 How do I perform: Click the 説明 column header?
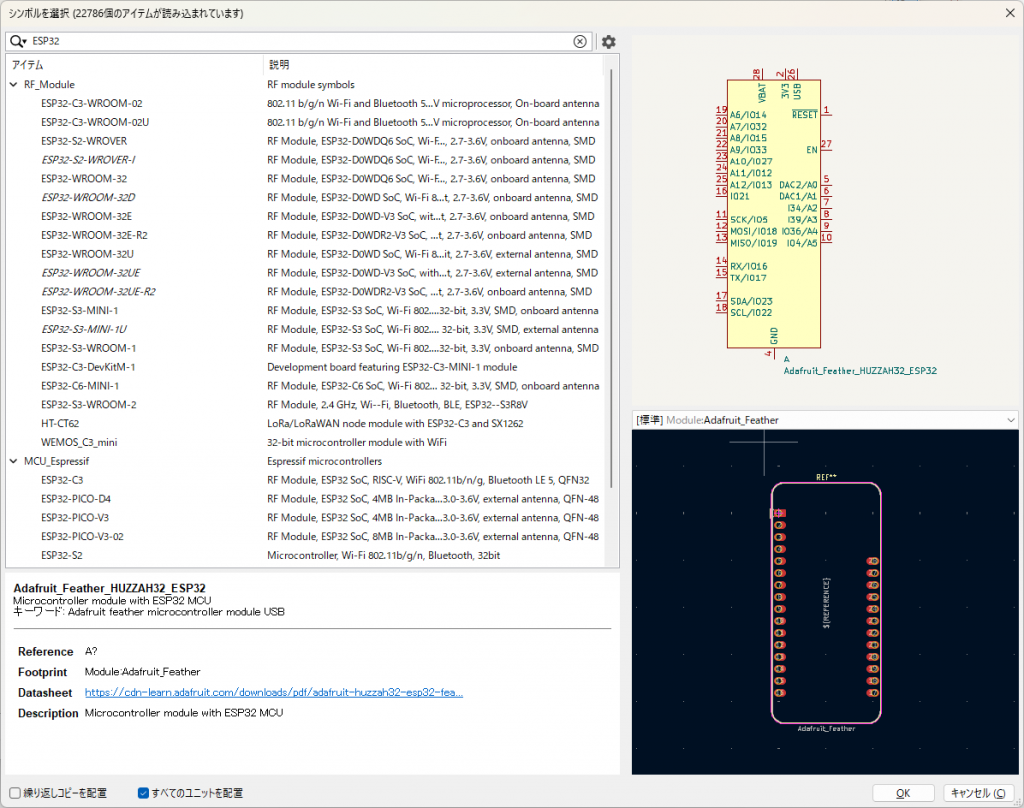click(434, 65)
